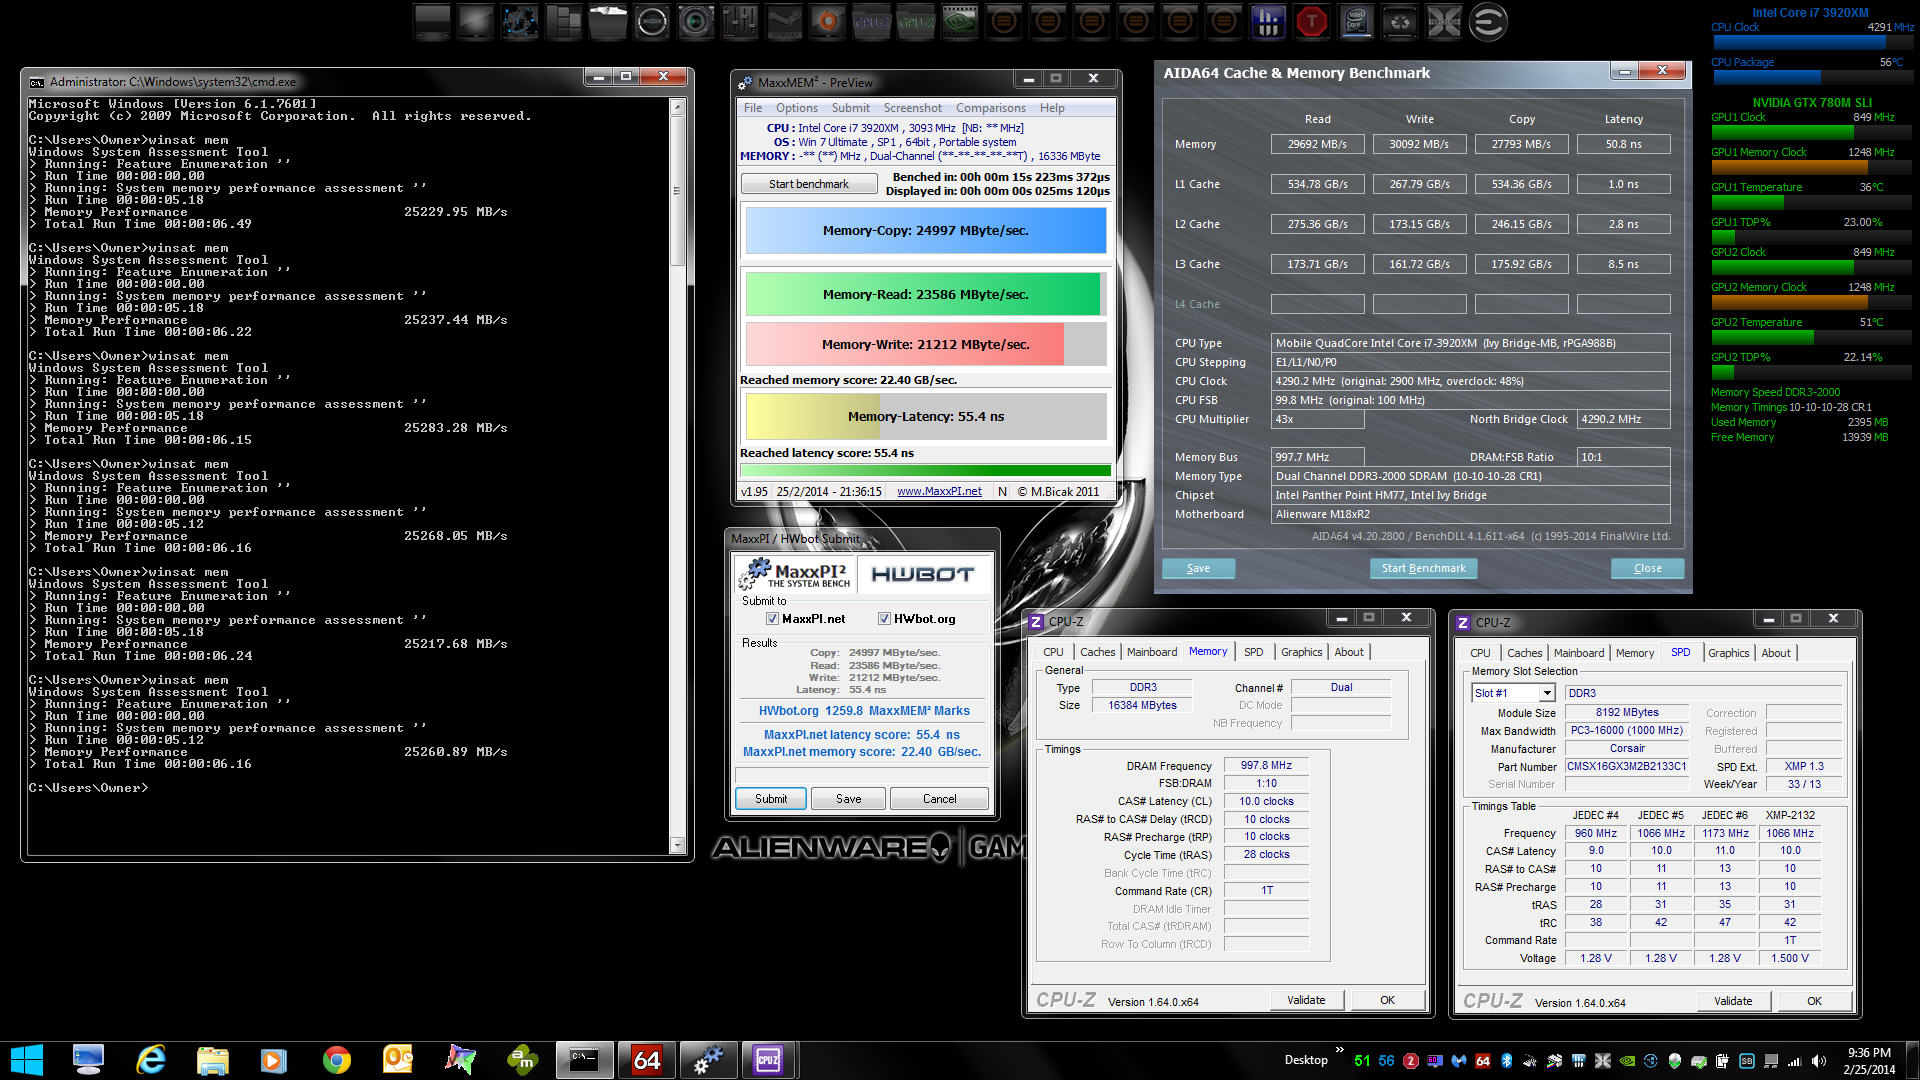This screenshot has width=1920, height=1080.
Task: Click the Bluetooth tray icon
Action: 1507,1061
